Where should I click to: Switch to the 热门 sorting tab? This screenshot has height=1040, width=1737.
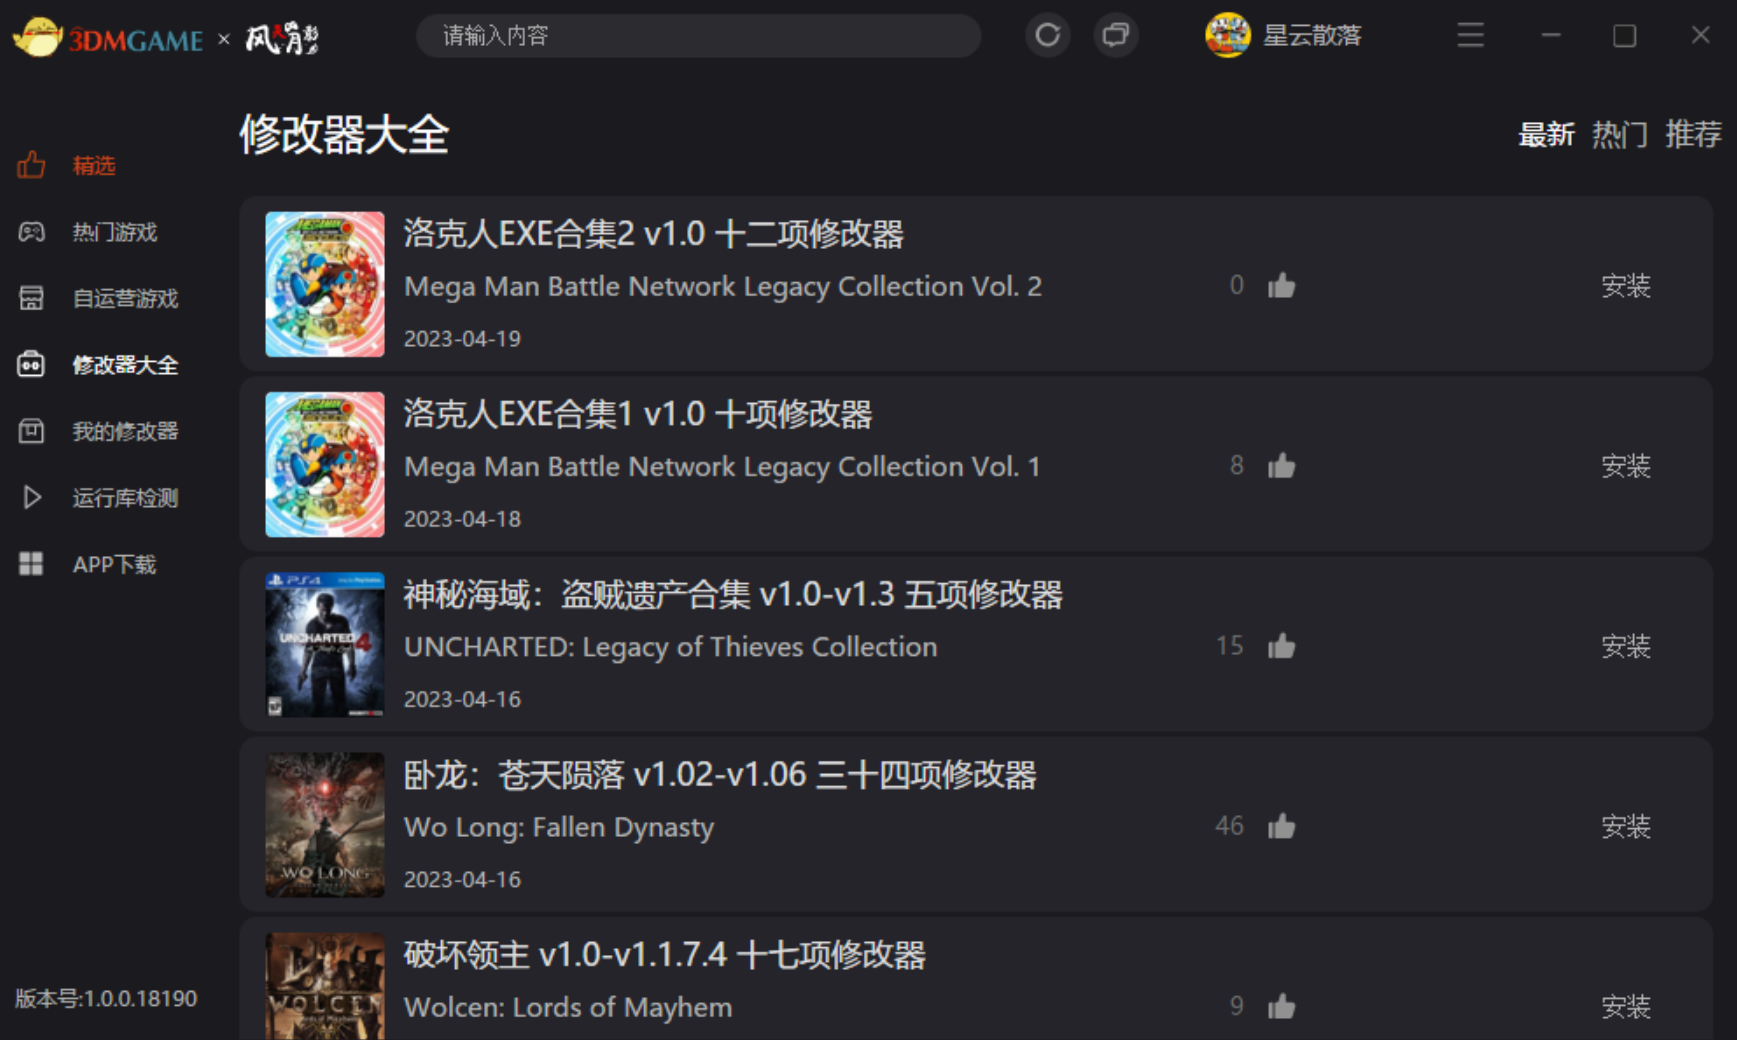pos(1619,134)
